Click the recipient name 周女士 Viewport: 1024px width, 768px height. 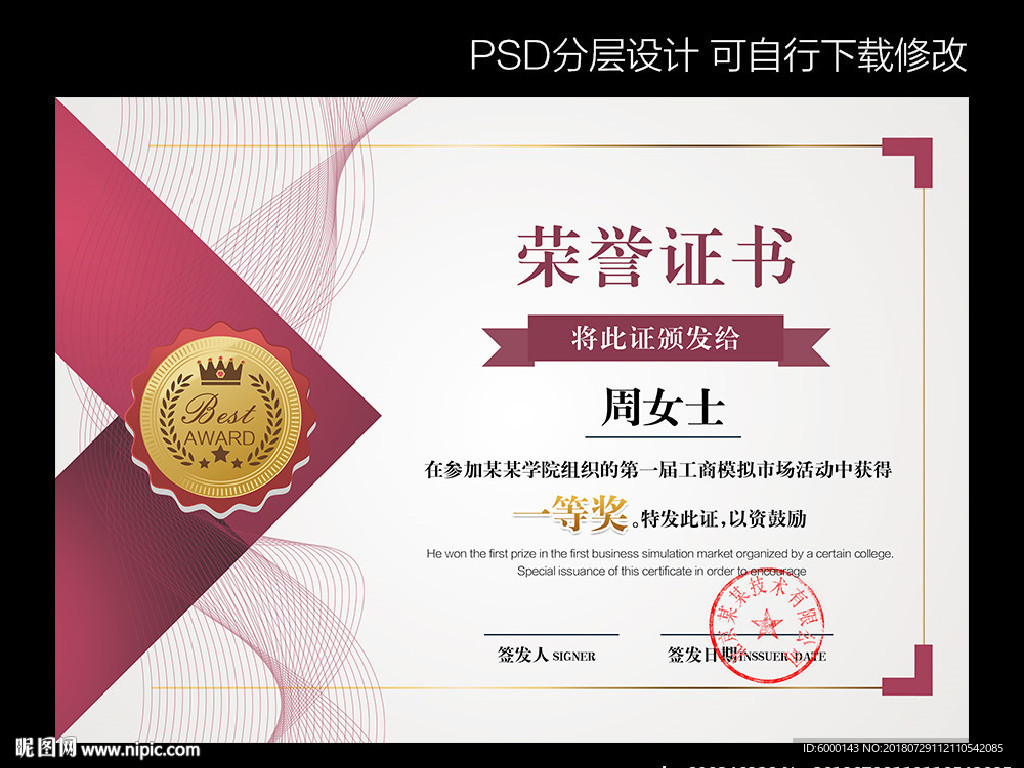click(663, 407)
